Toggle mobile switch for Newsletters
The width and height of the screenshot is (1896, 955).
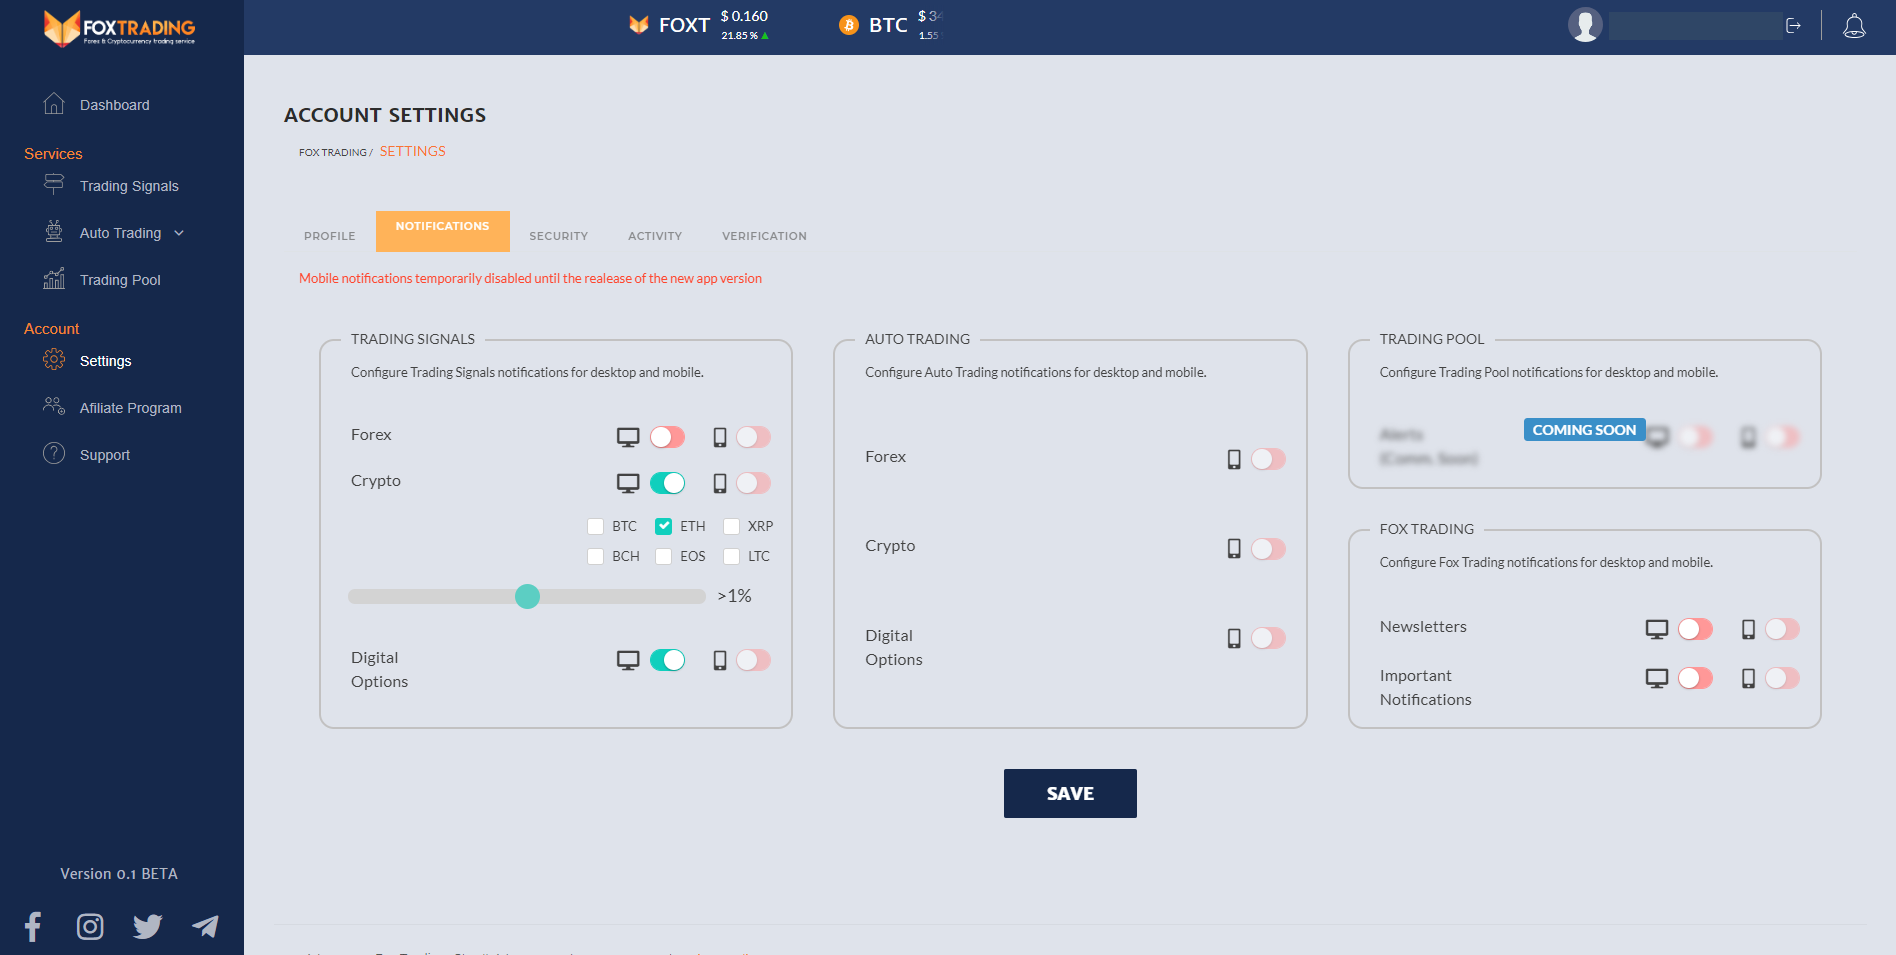[1783, 629]
